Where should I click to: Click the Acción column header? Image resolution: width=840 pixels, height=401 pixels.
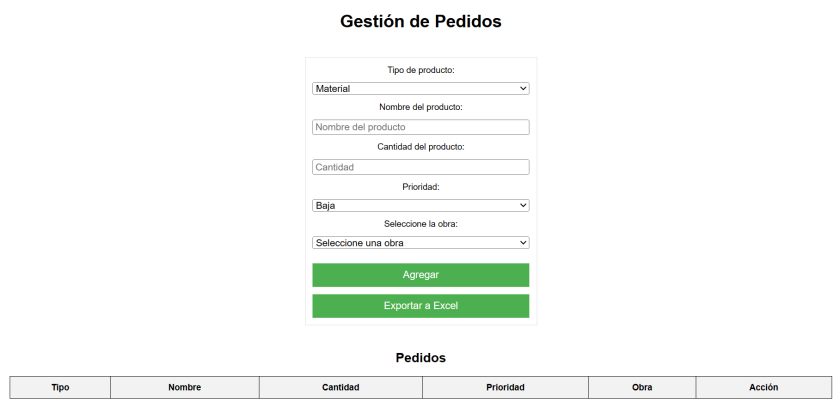[763, 388]
